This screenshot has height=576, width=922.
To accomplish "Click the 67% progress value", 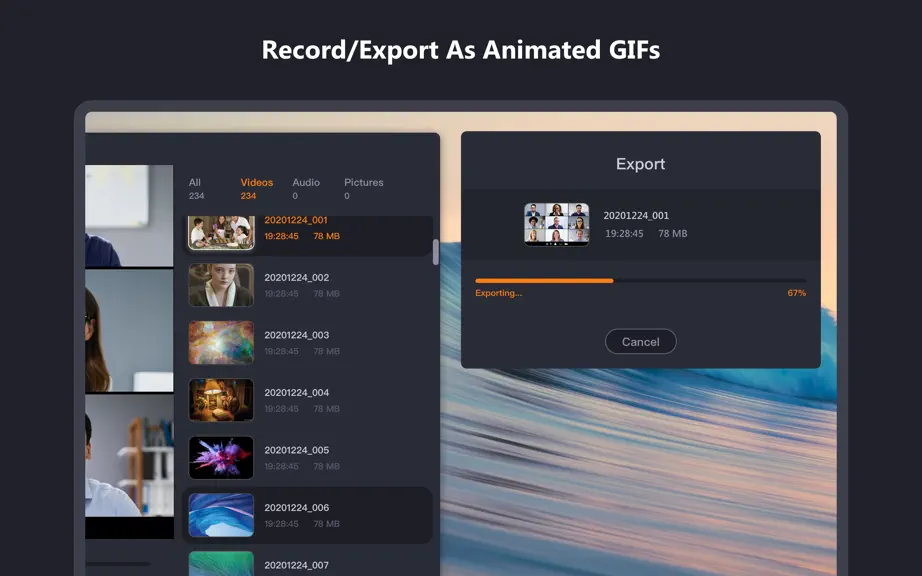I will pyautogui.click(x=797, y=293).
